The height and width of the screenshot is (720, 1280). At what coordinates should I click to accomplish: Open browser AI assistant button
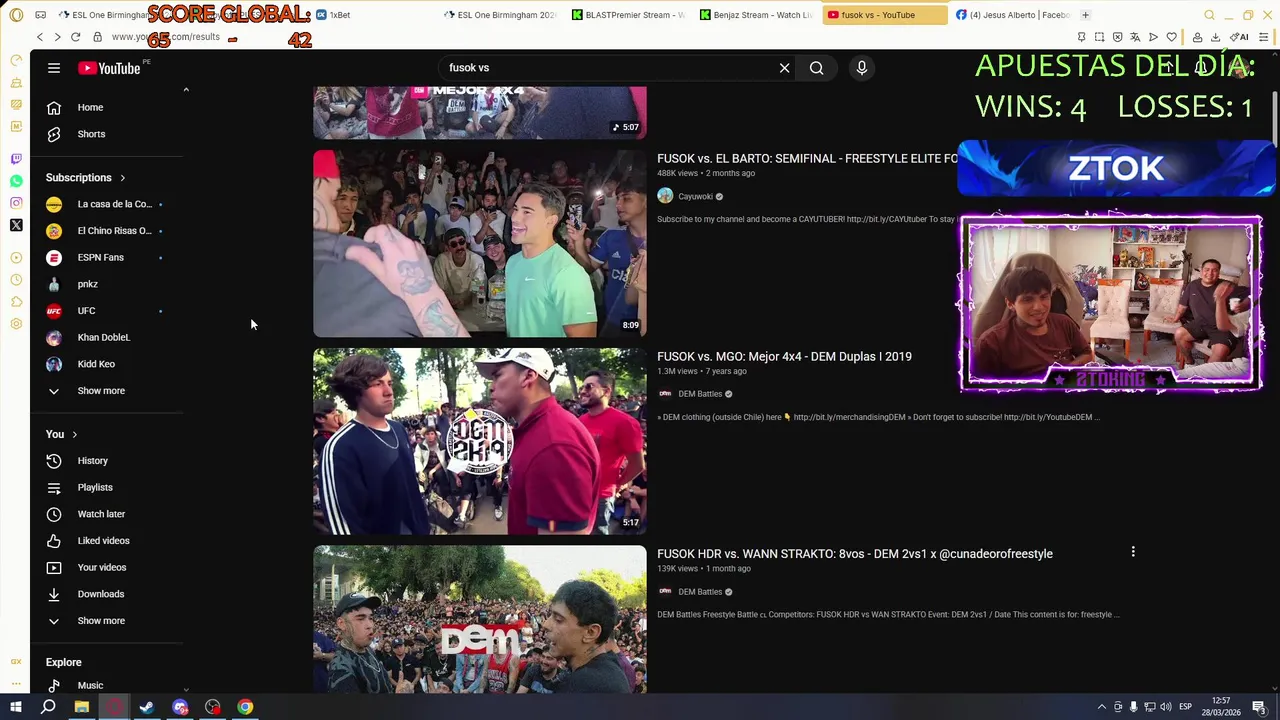(x=1240, y=37)
